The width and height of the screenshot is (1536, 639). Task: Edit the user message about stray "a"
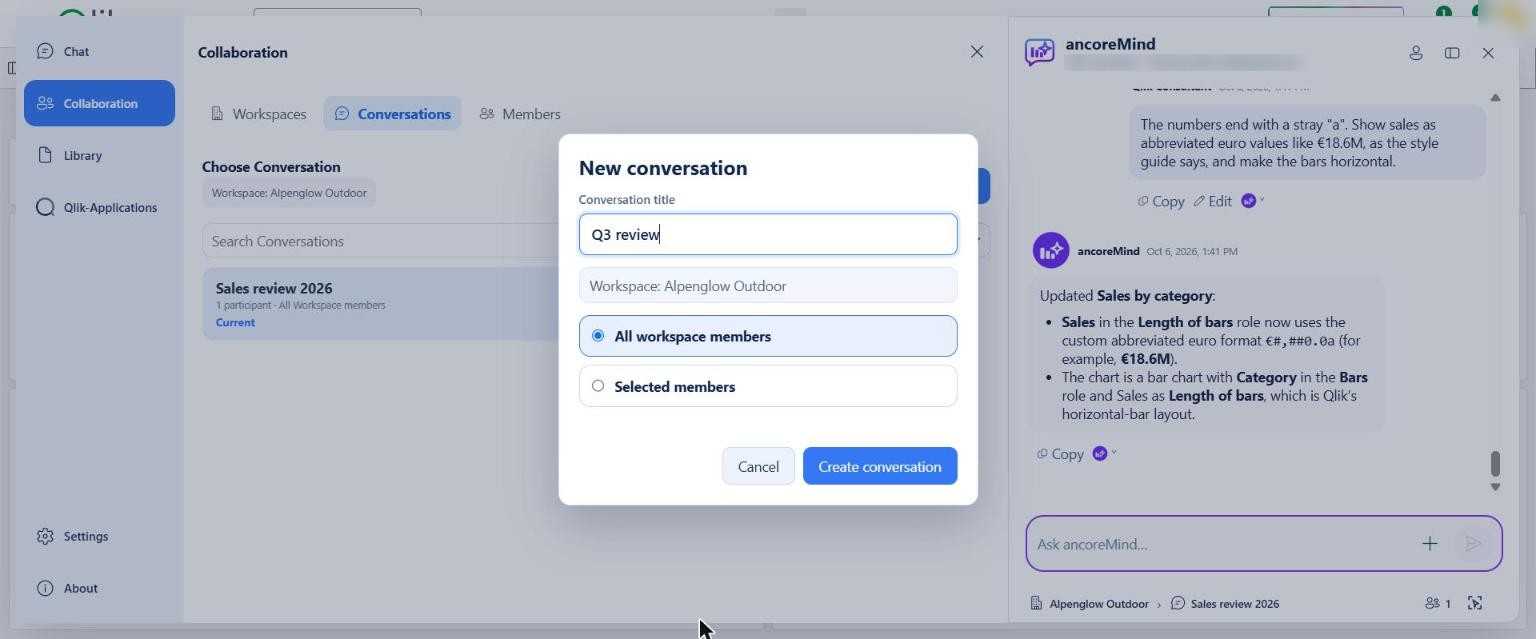pos(1212,201)
